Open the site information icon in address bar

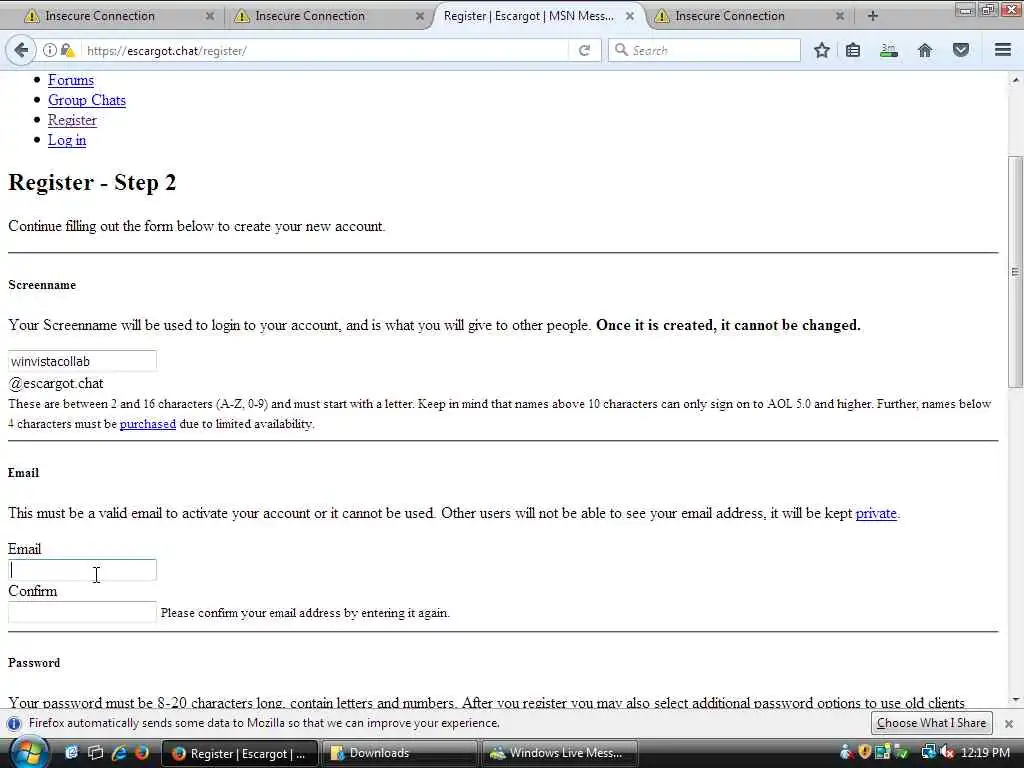[50, 50]
